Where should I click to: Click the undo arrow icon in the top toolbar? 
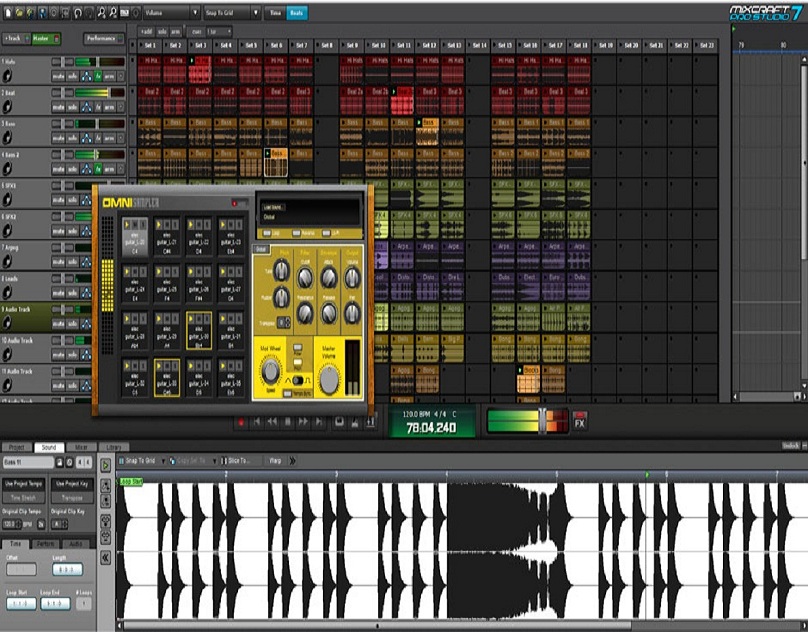click(78, 13)
